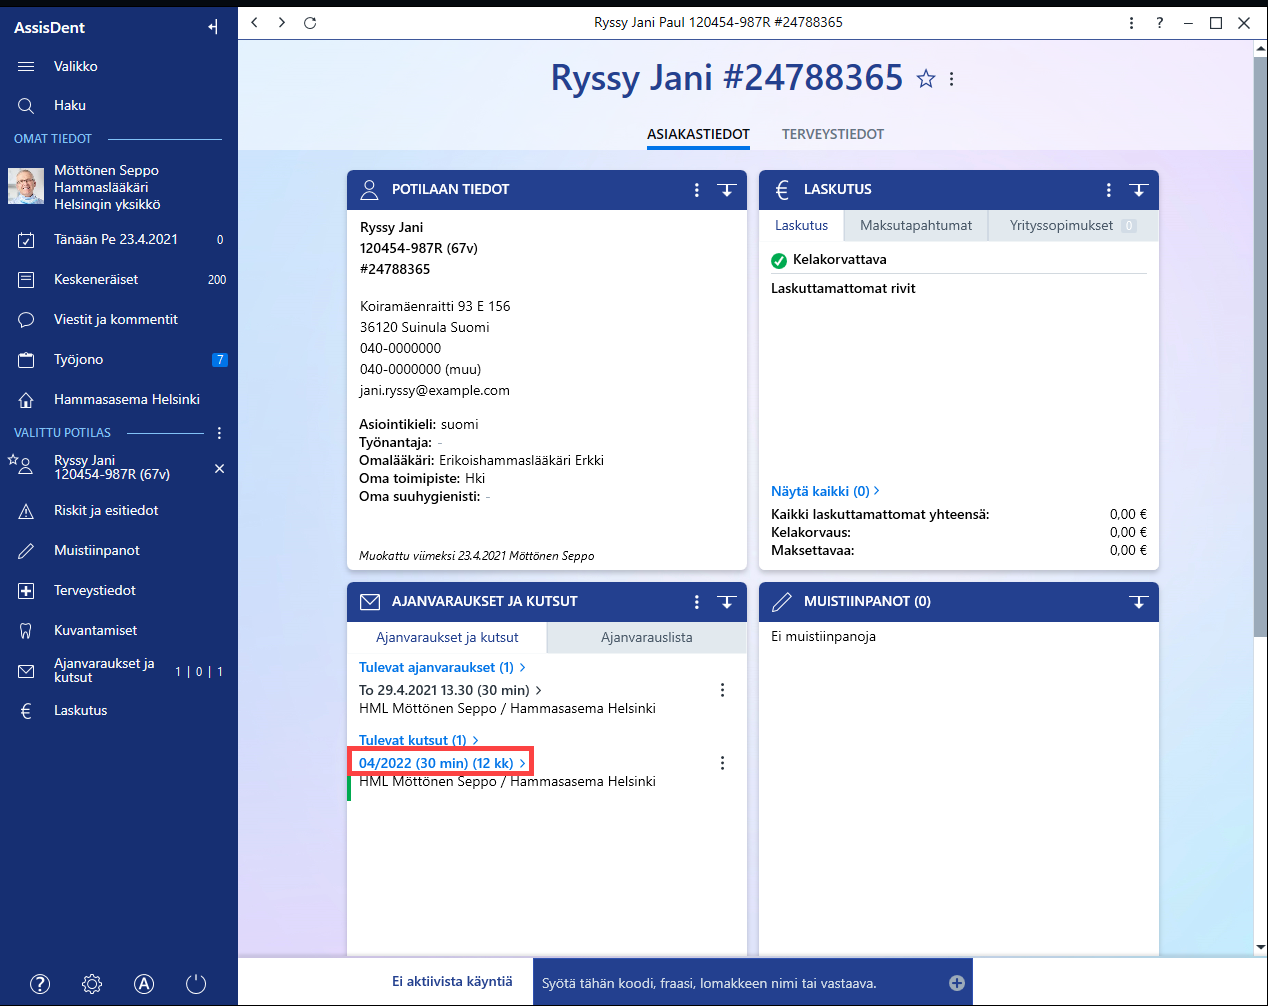Viewport: 1268px width, 1006px height.
Task: Open Riskit ja esitiedot warning icon
Action: (x=26, y=511)
